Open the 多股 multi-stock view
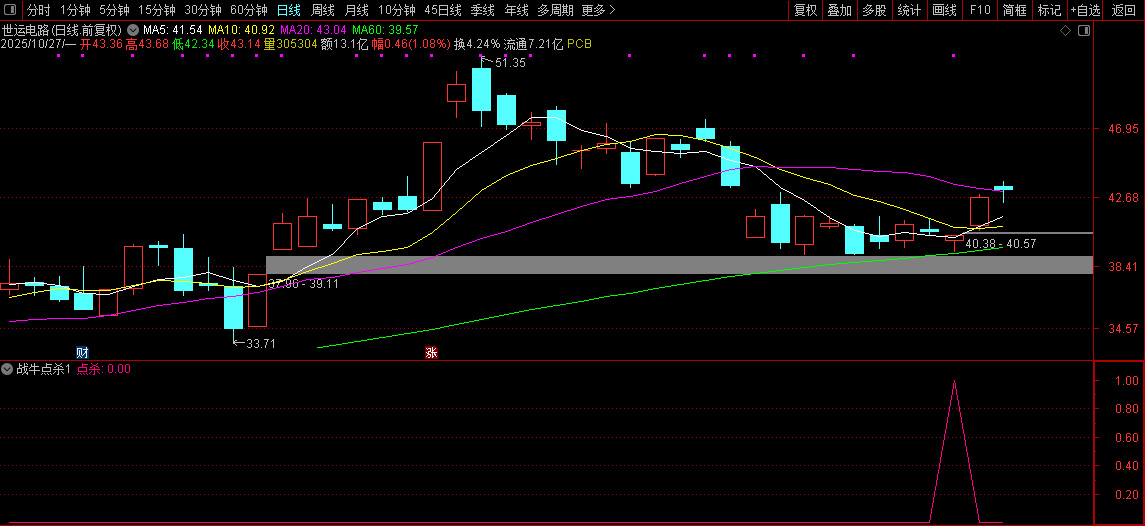This screenshot has height=526, width=1145. coord(874,10)
